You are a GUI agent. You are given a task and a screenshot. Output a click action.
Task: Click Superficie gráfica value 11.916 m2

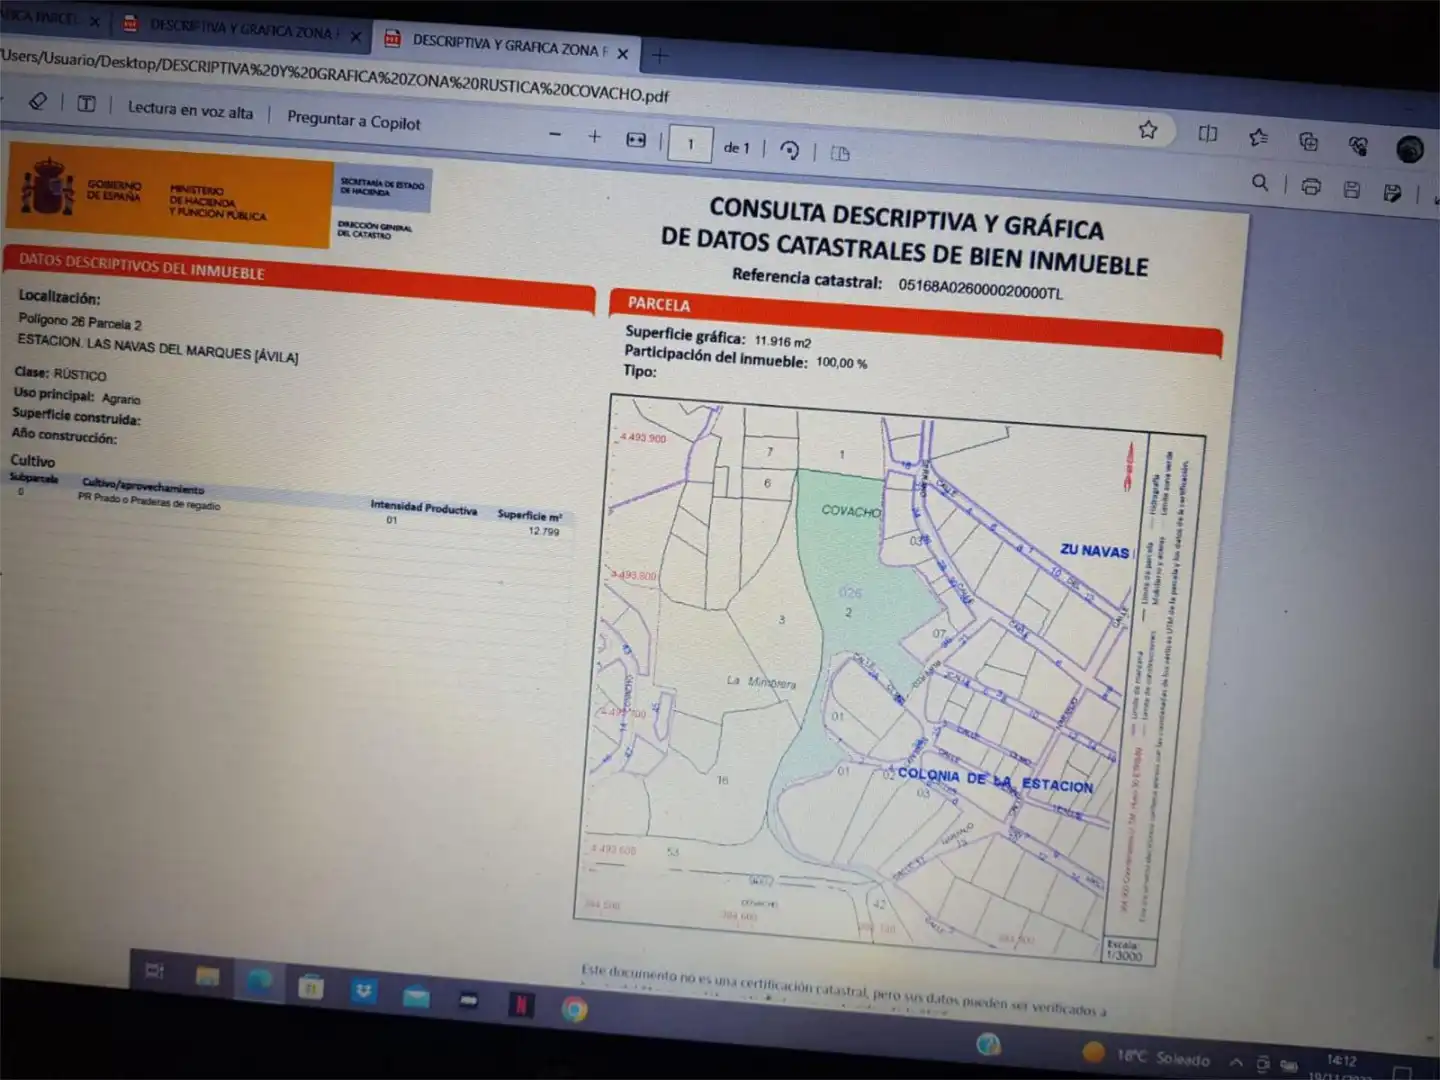tap(782, 341)
